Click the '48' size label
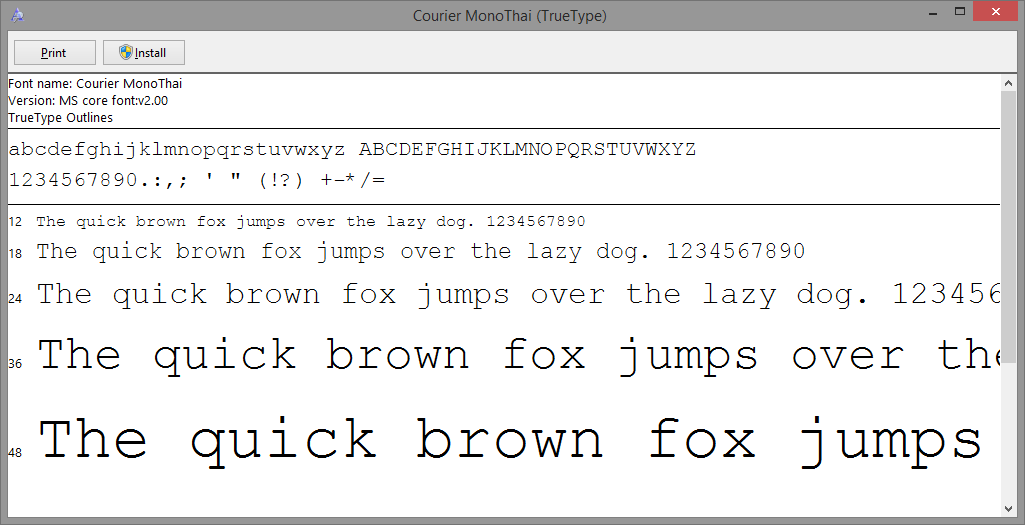 (x=15, y=452)
